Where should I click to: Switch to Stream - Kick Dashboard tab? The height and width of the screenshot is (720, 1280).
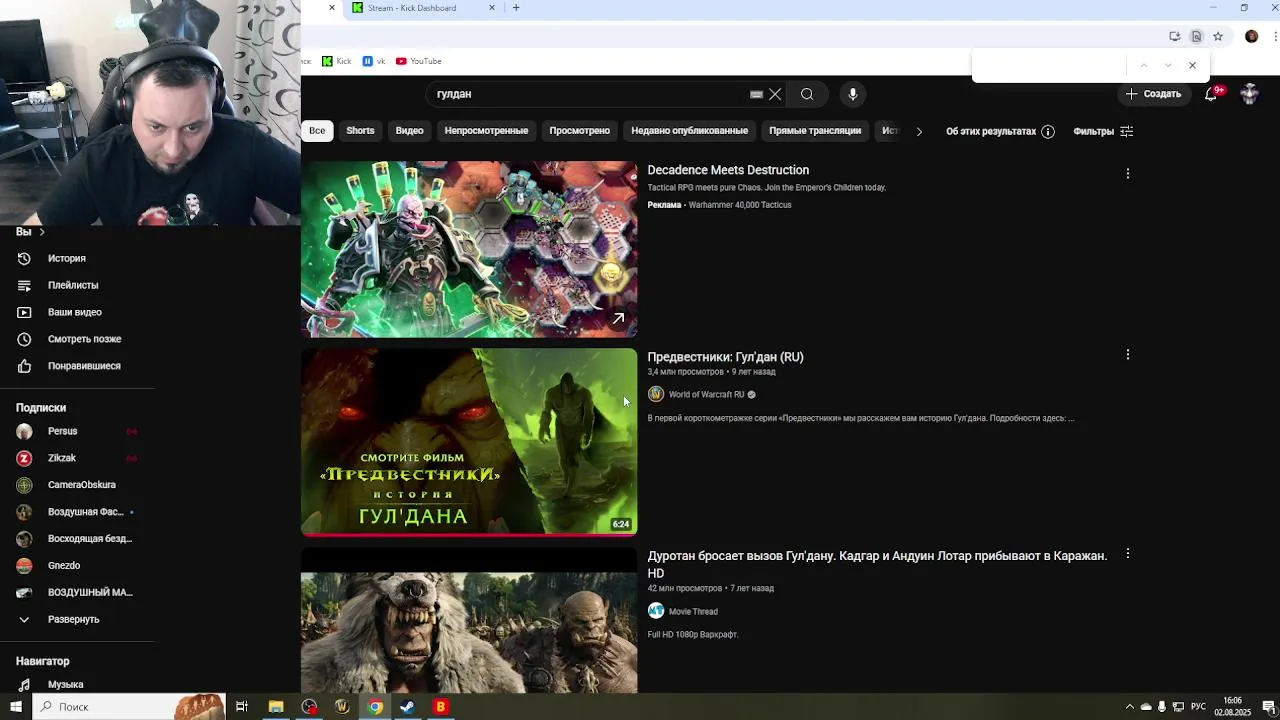(x=422, y=8)
